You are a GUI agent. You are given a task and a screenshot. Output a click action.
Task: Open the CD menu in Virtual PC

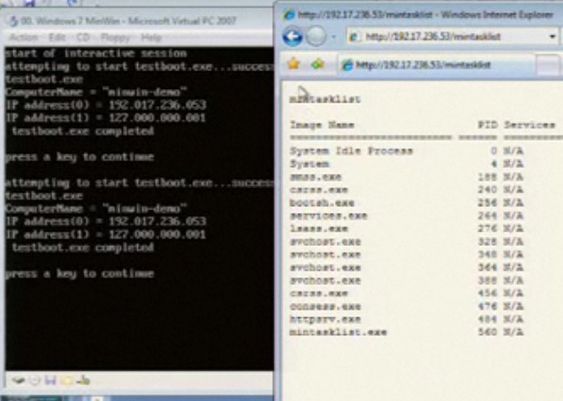[x=83, y=37]
